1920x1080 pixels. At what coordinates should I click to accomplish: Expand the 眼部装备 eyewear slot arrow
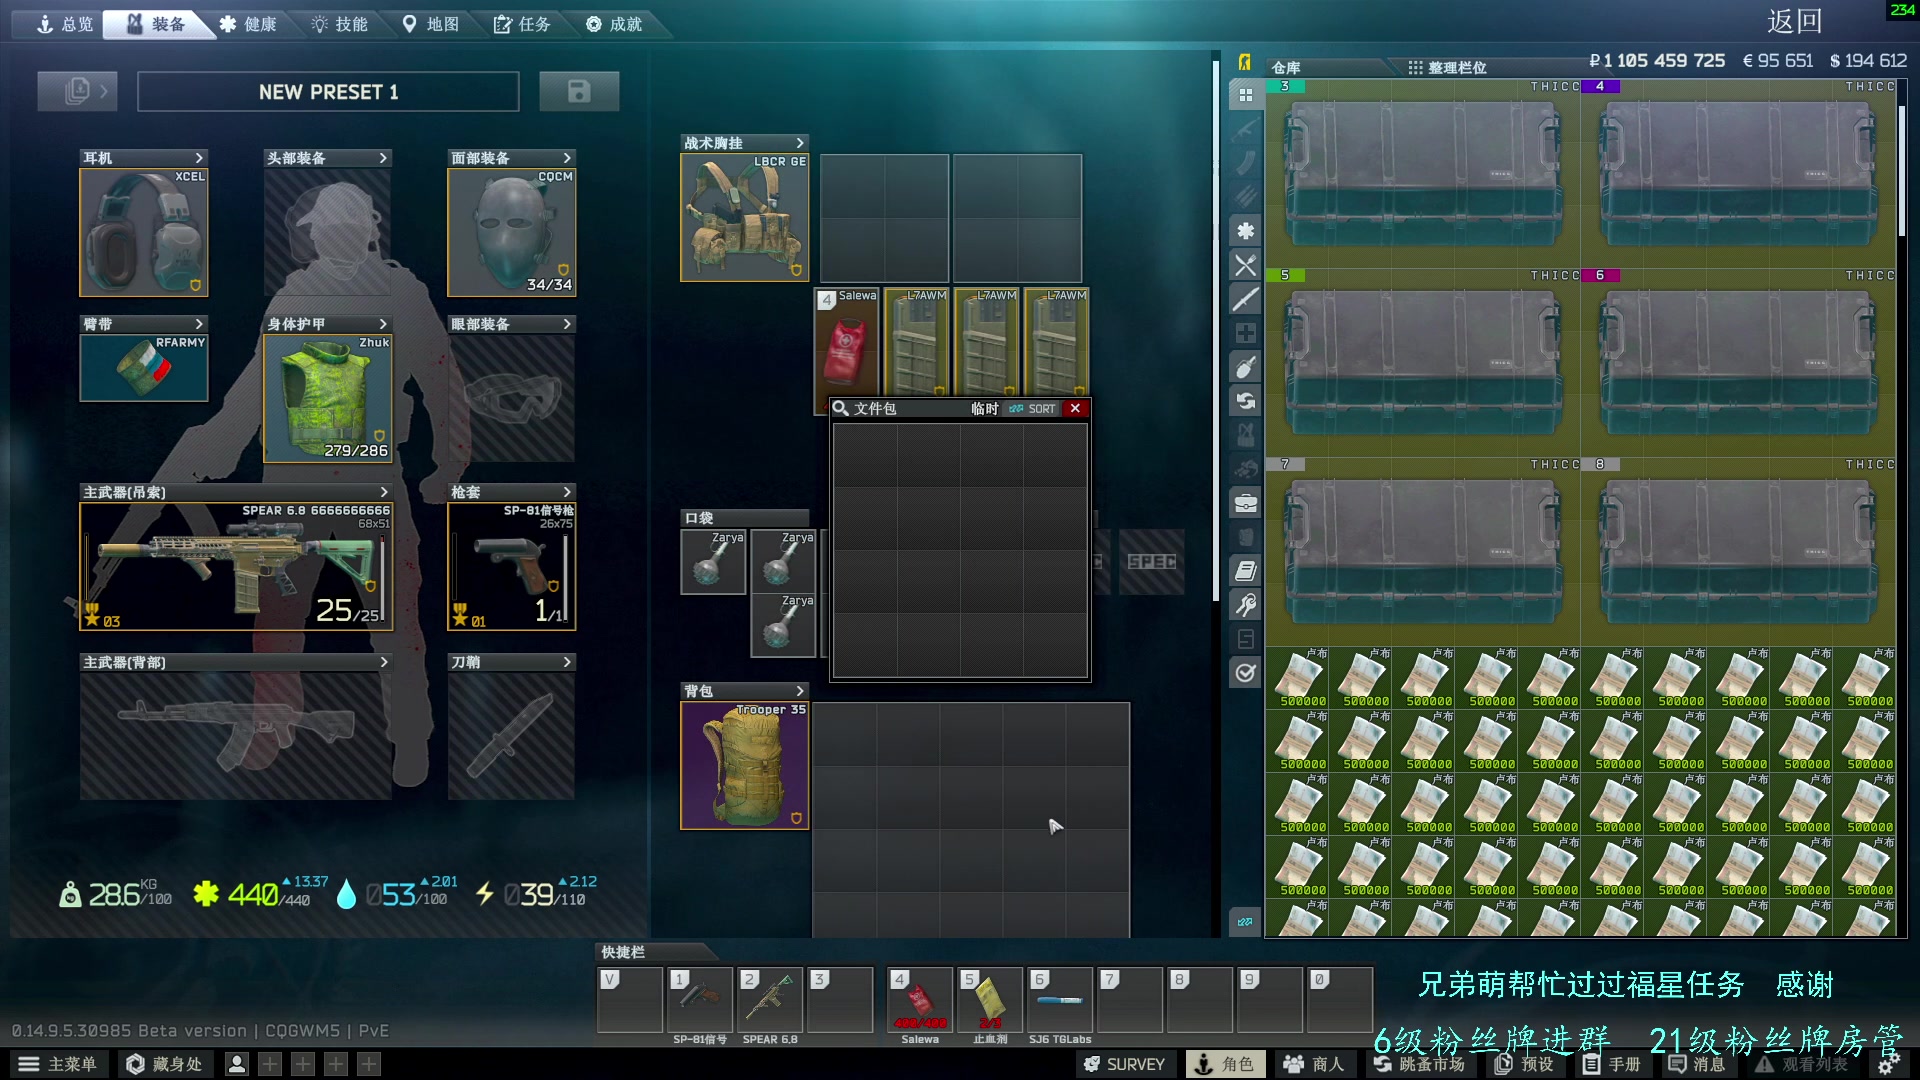567,324
